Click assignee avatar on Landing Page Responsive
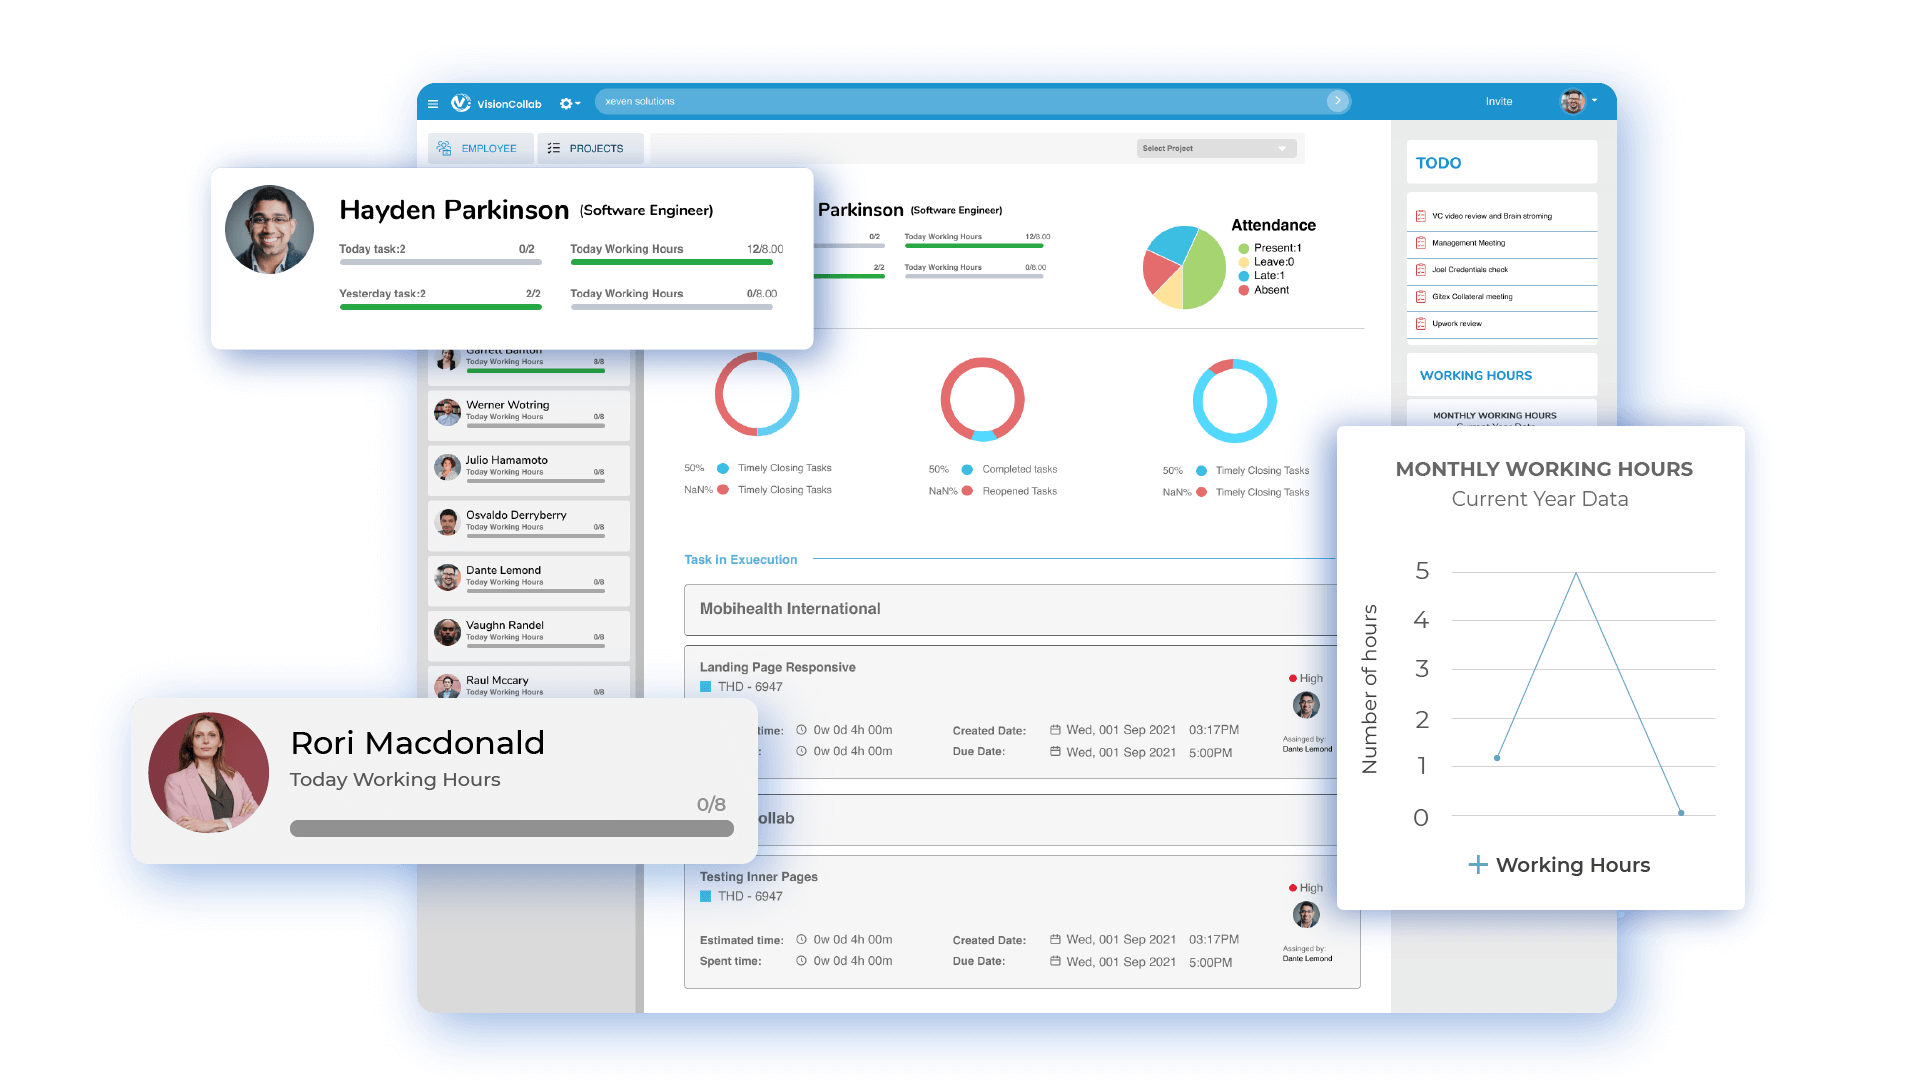Image resolution: width=1920 pixels, height=1080 pixels. pyautogui.click(x=1306, y=705)
